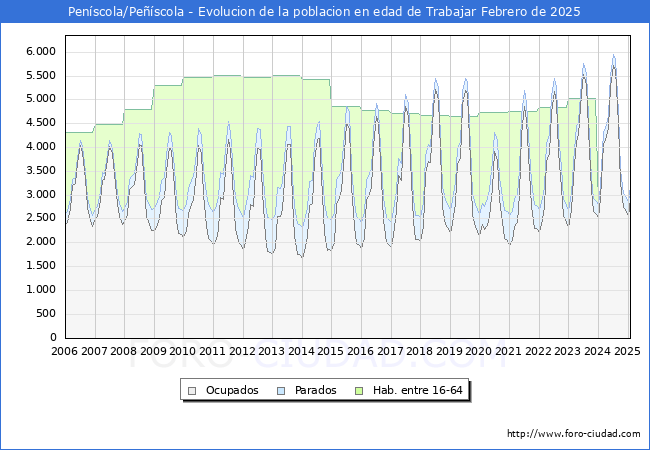
Task: Click the 3.500 y-axis label
Action: tap(41, 170)
